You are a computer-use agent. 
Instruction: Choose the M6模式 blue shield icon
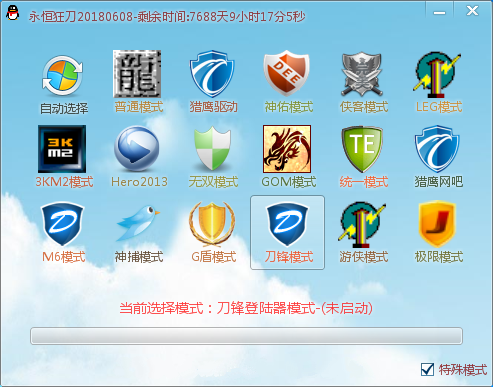[x=62, y=224]
